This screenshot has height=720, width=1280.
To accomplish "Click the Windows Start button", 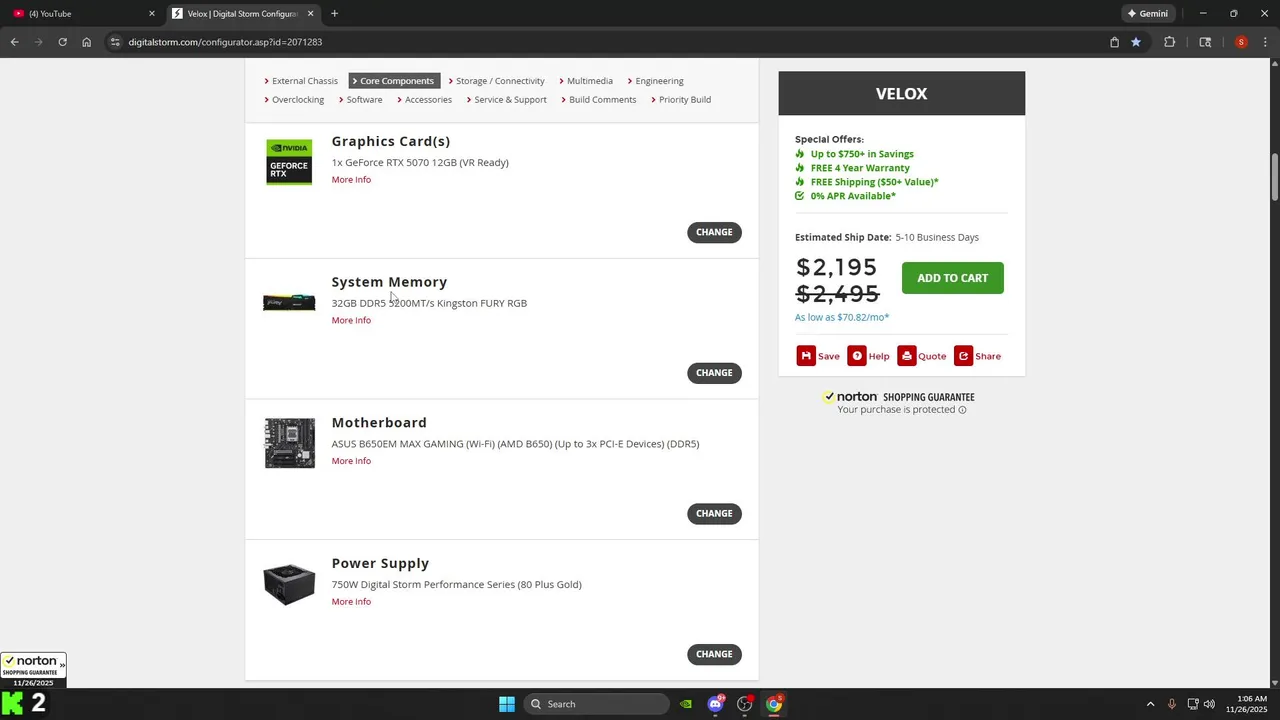I will coord(507,704).
